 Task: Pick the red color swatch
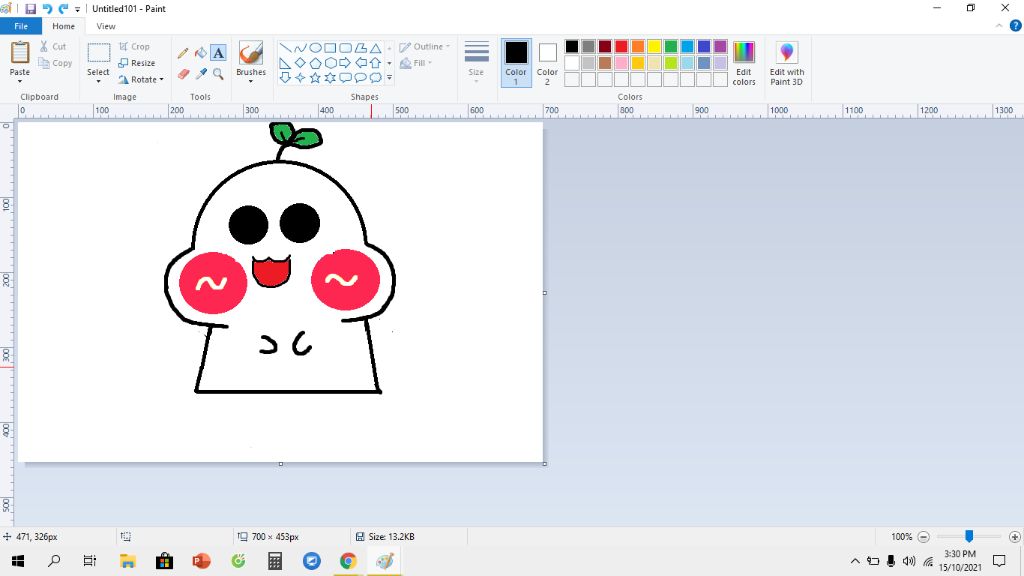(x=621, y=47)
